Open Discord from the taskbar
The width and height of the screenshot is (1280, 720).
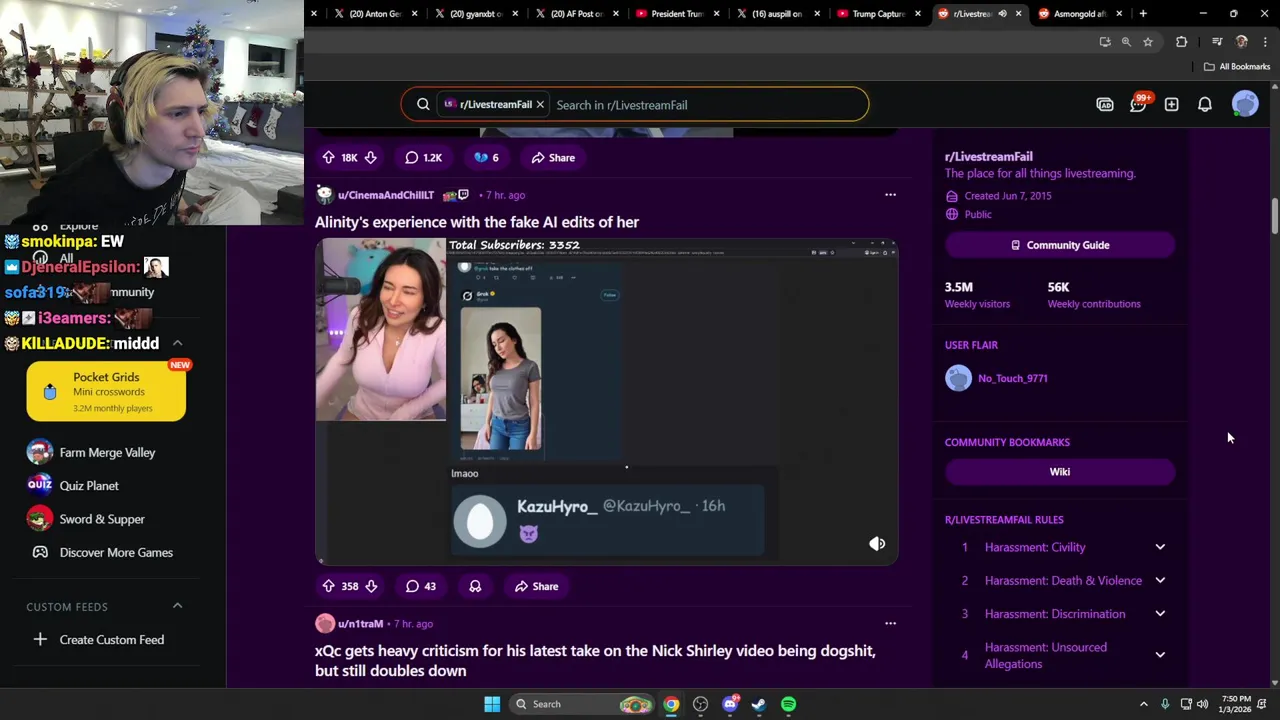[x=730, y=704]
